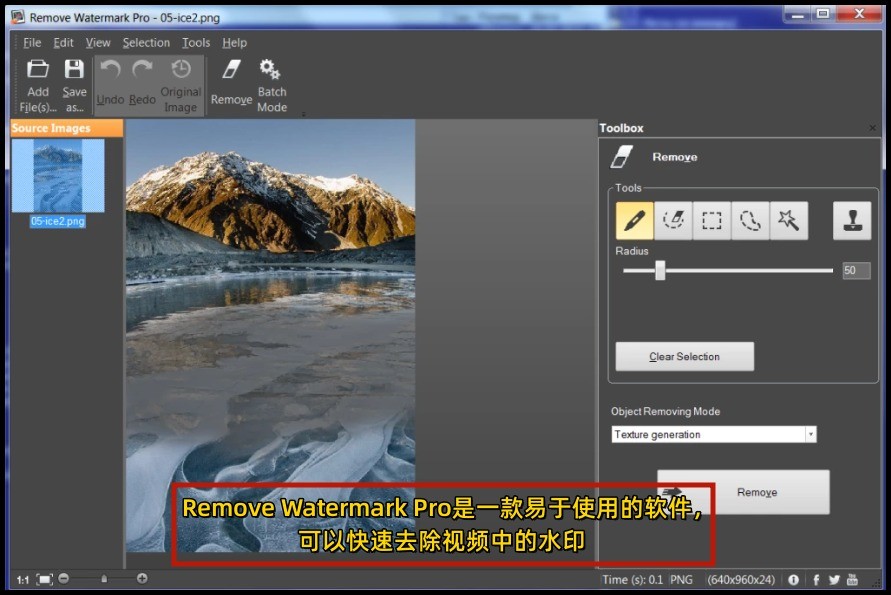Open the Tools menu
The width and height of the screenshot is (891, 595).
point(195,42)
